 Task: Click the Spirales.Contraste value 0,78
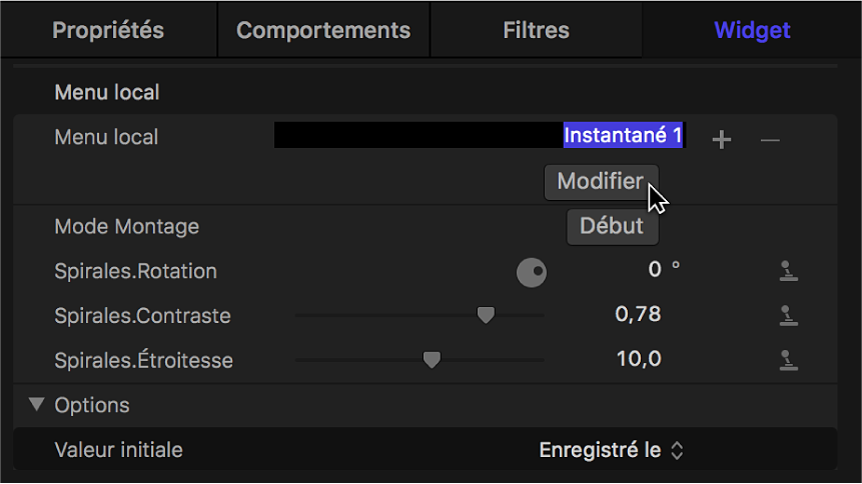coord(638,314)
